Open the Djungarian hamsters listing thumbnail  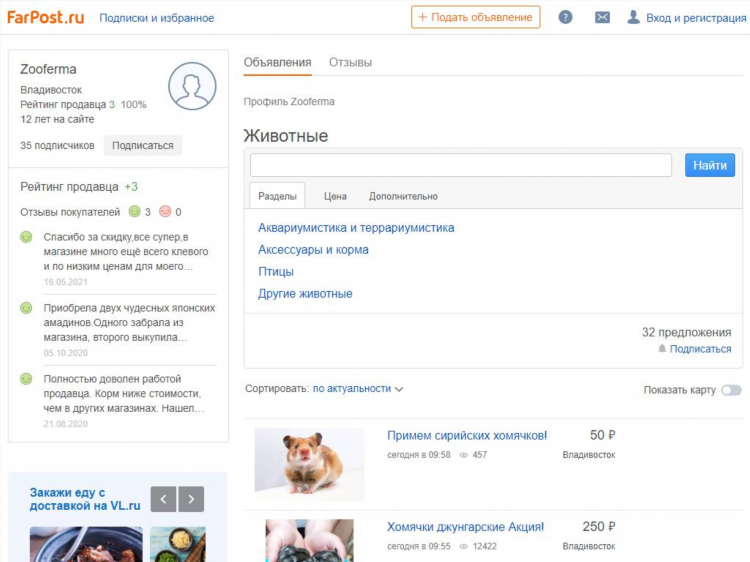pos(309,540)
